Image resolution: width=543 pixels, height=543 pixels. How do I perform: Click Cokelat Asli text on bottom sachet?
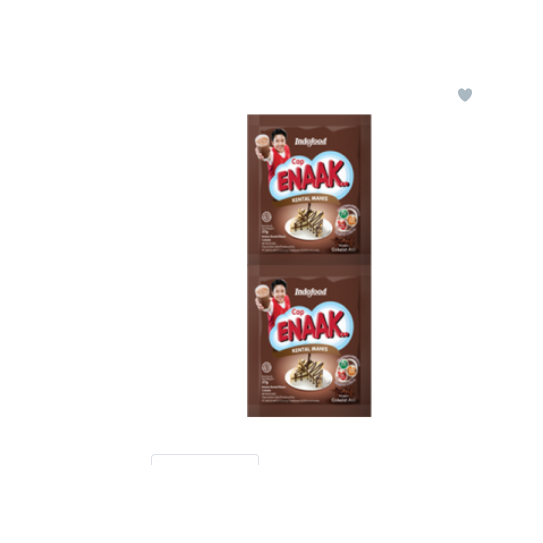click(343, 400)
